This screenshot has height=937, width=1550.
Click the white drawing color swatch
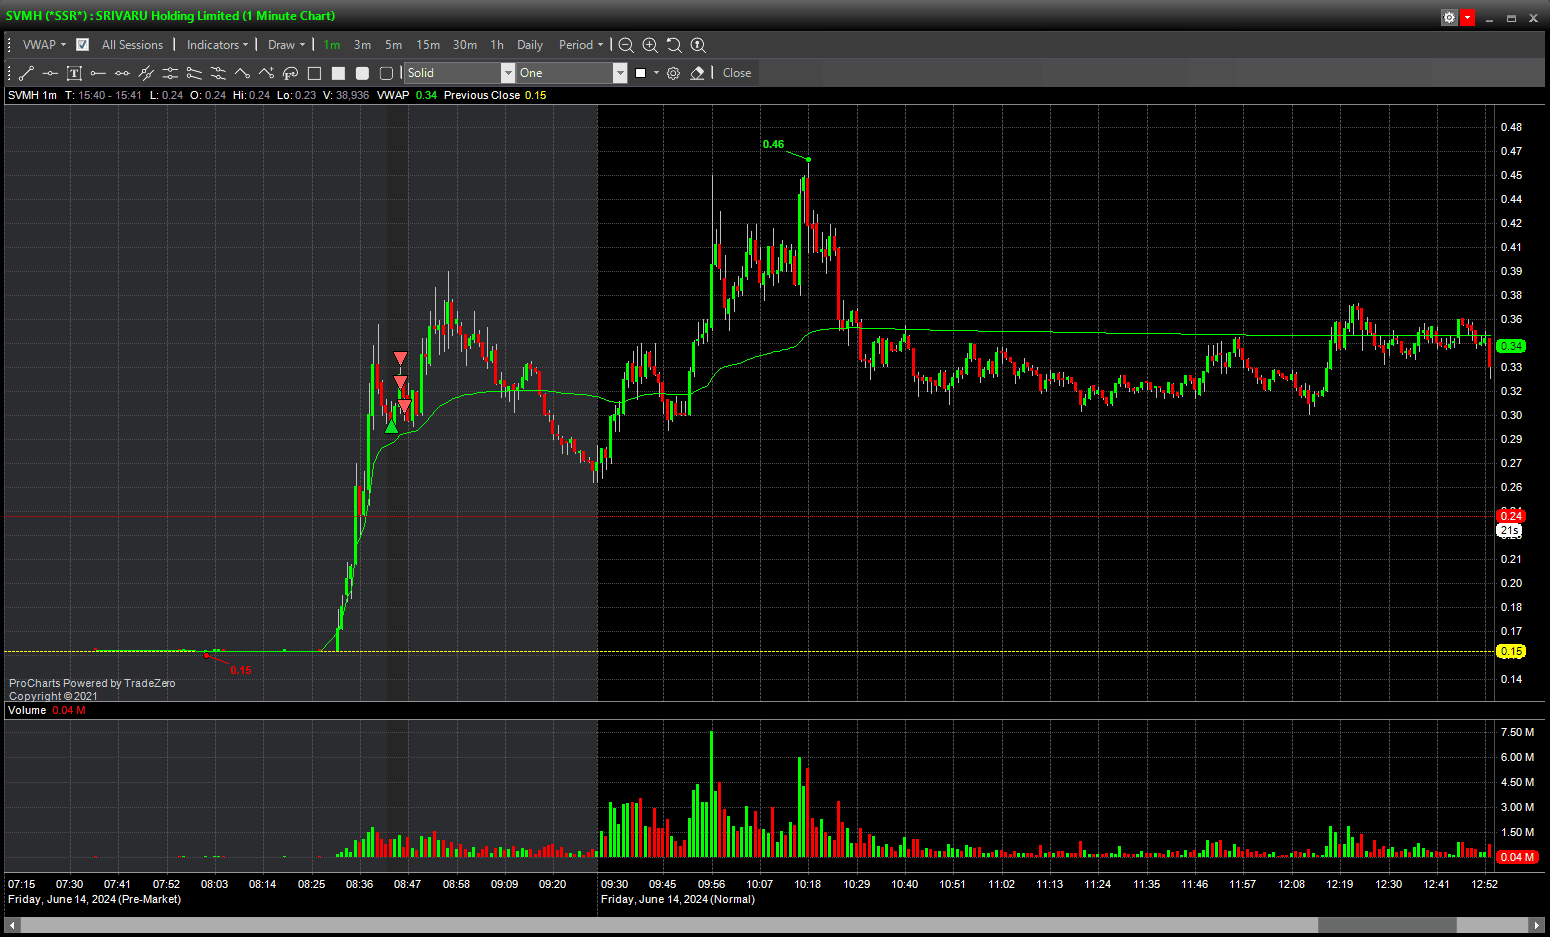[641, 73]
